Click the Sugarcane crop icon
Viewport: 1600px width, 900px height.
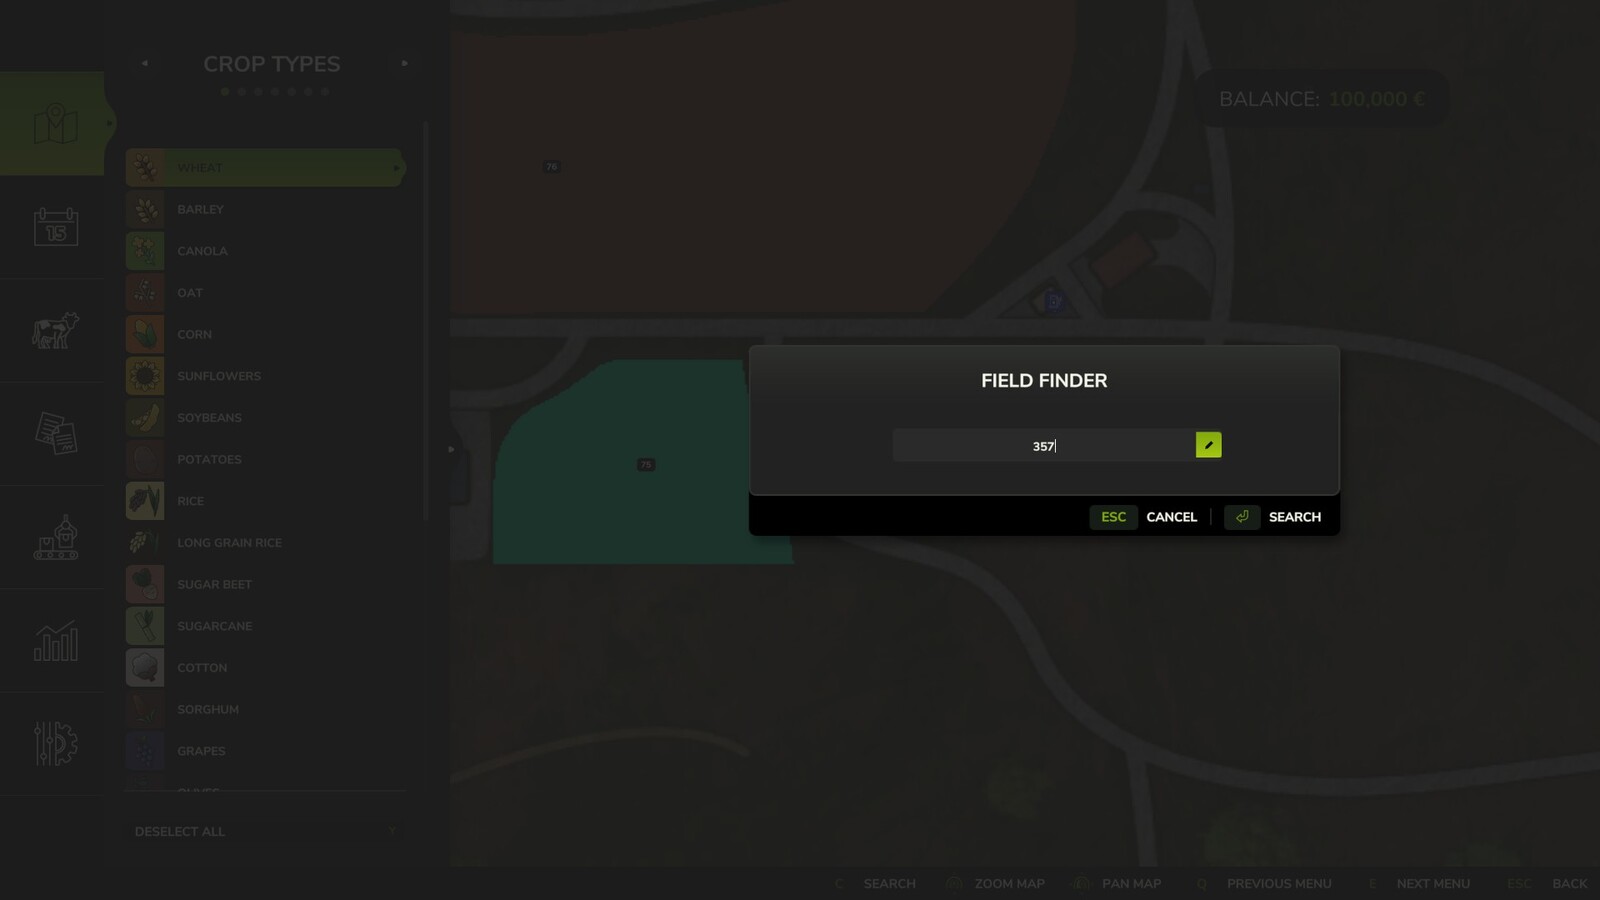[x=145, y=626]
